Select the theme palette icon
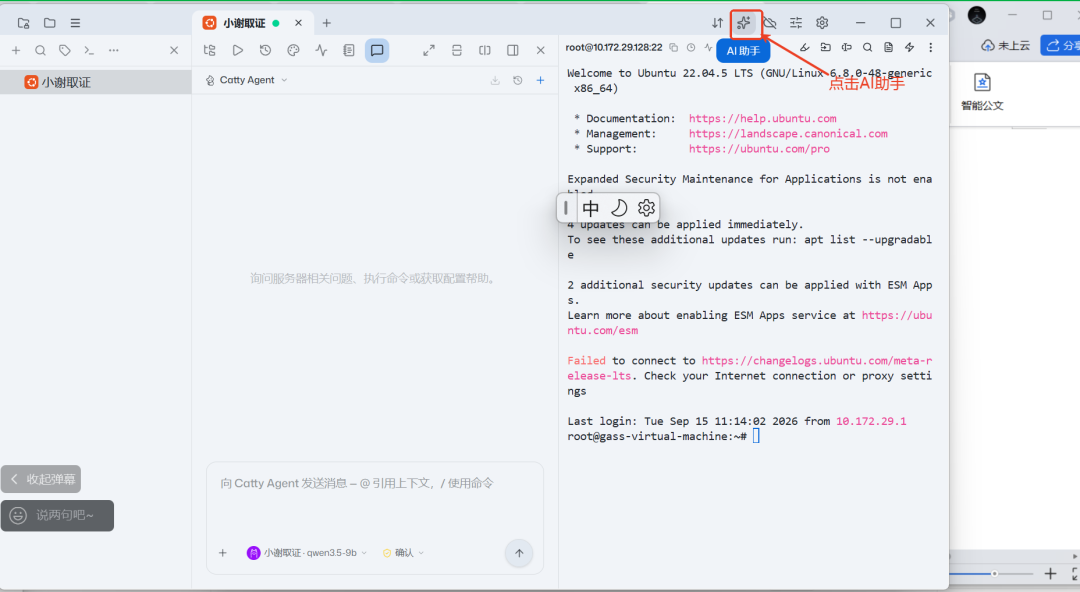The image size is (1080, 592). point(293,50)
